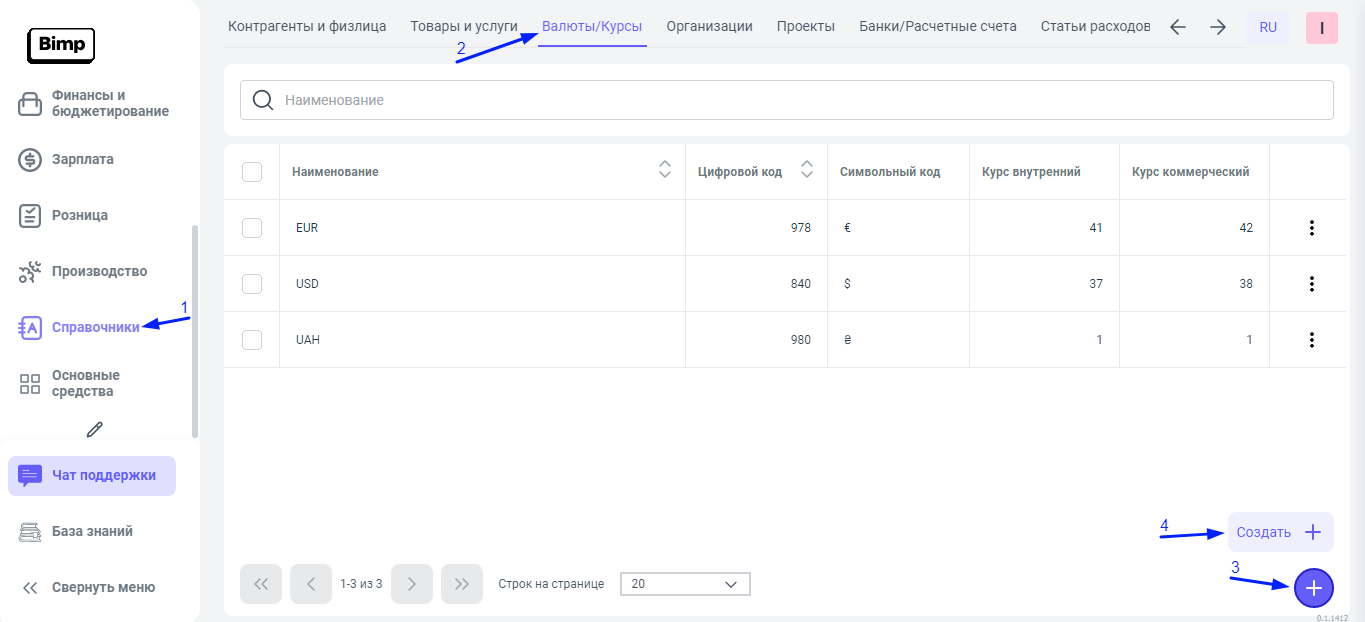
Task: Sort by Цифровой код column arrows
Action: pyautogui.click(x=807, y=171)
